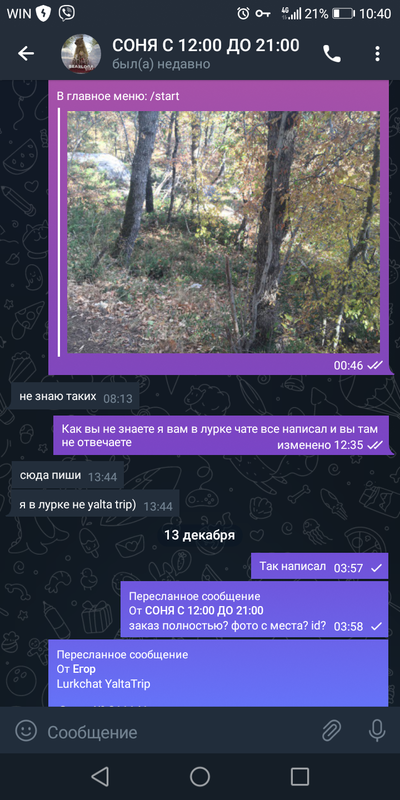400x800 pixels.
Task: Tap the '13 декабря' date separator
Action: click(x=199, y=535)
